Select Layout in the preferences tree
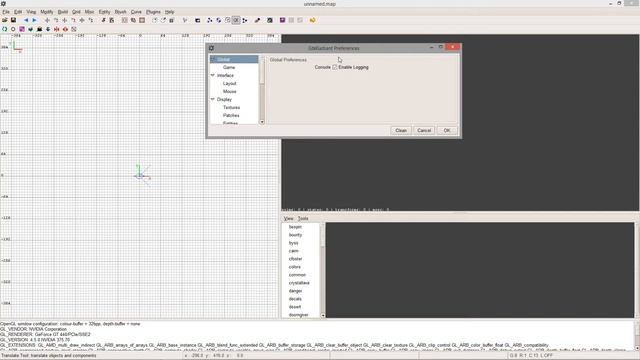Image resolution: width=640 pixels, height=360 pixels. click(x=229, y=83)
